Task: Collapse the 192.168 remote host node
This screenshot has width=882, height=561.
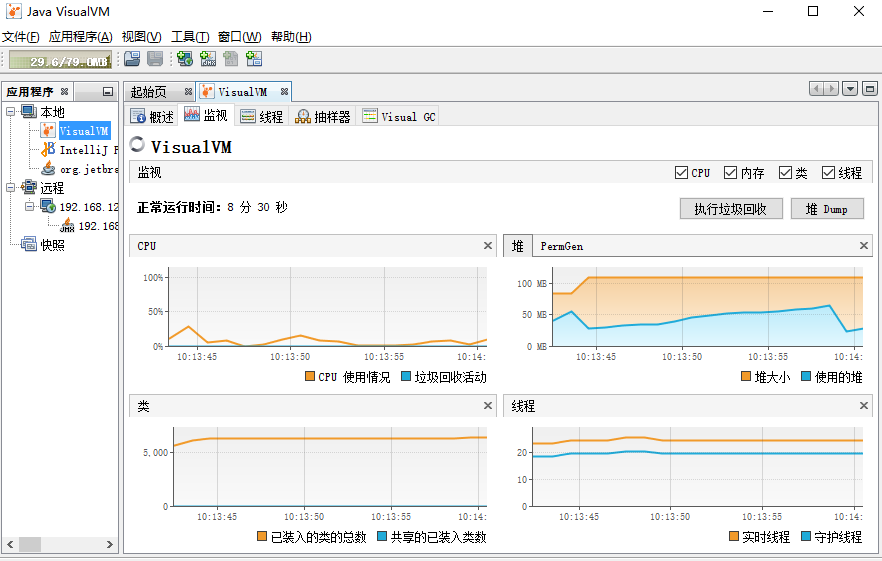Action: point(29,207)
